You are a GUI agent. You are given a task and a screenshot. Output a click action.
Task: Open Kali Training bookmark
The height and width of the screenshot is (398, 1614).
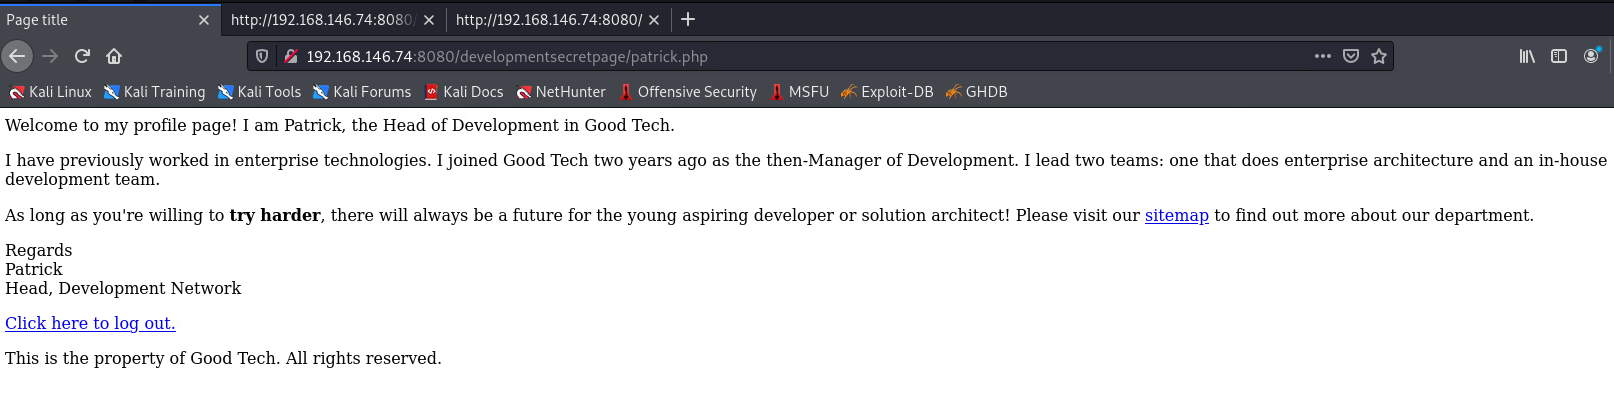click(154, 92)
